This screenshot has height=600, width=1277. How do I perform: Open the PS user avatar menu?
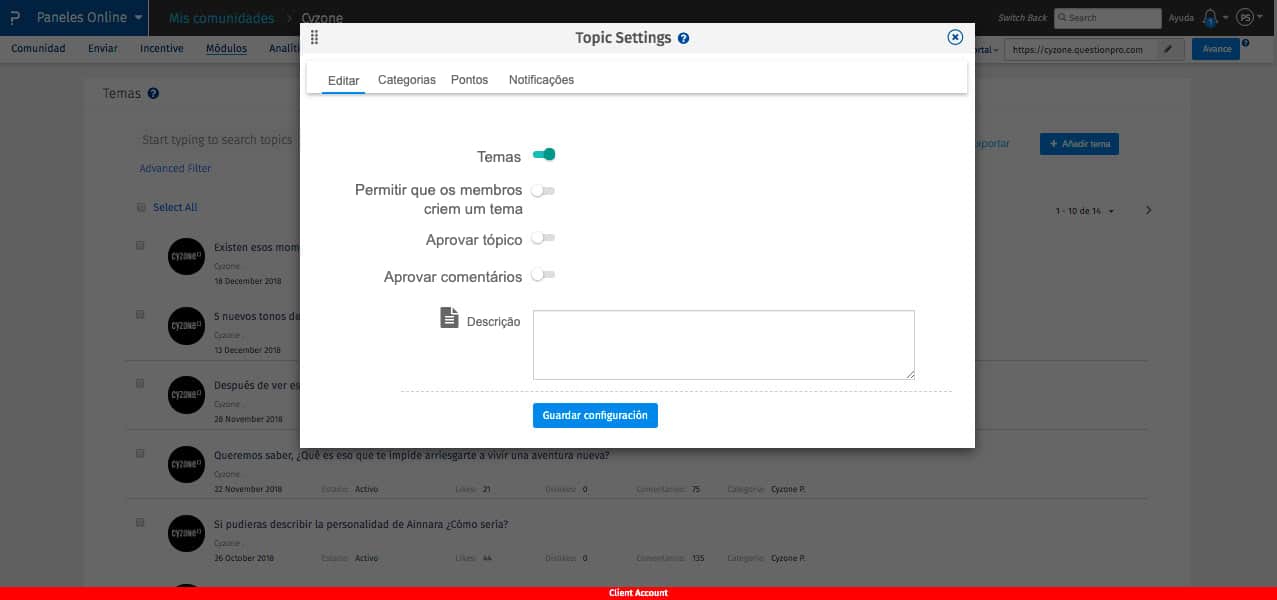[1244, 18]
